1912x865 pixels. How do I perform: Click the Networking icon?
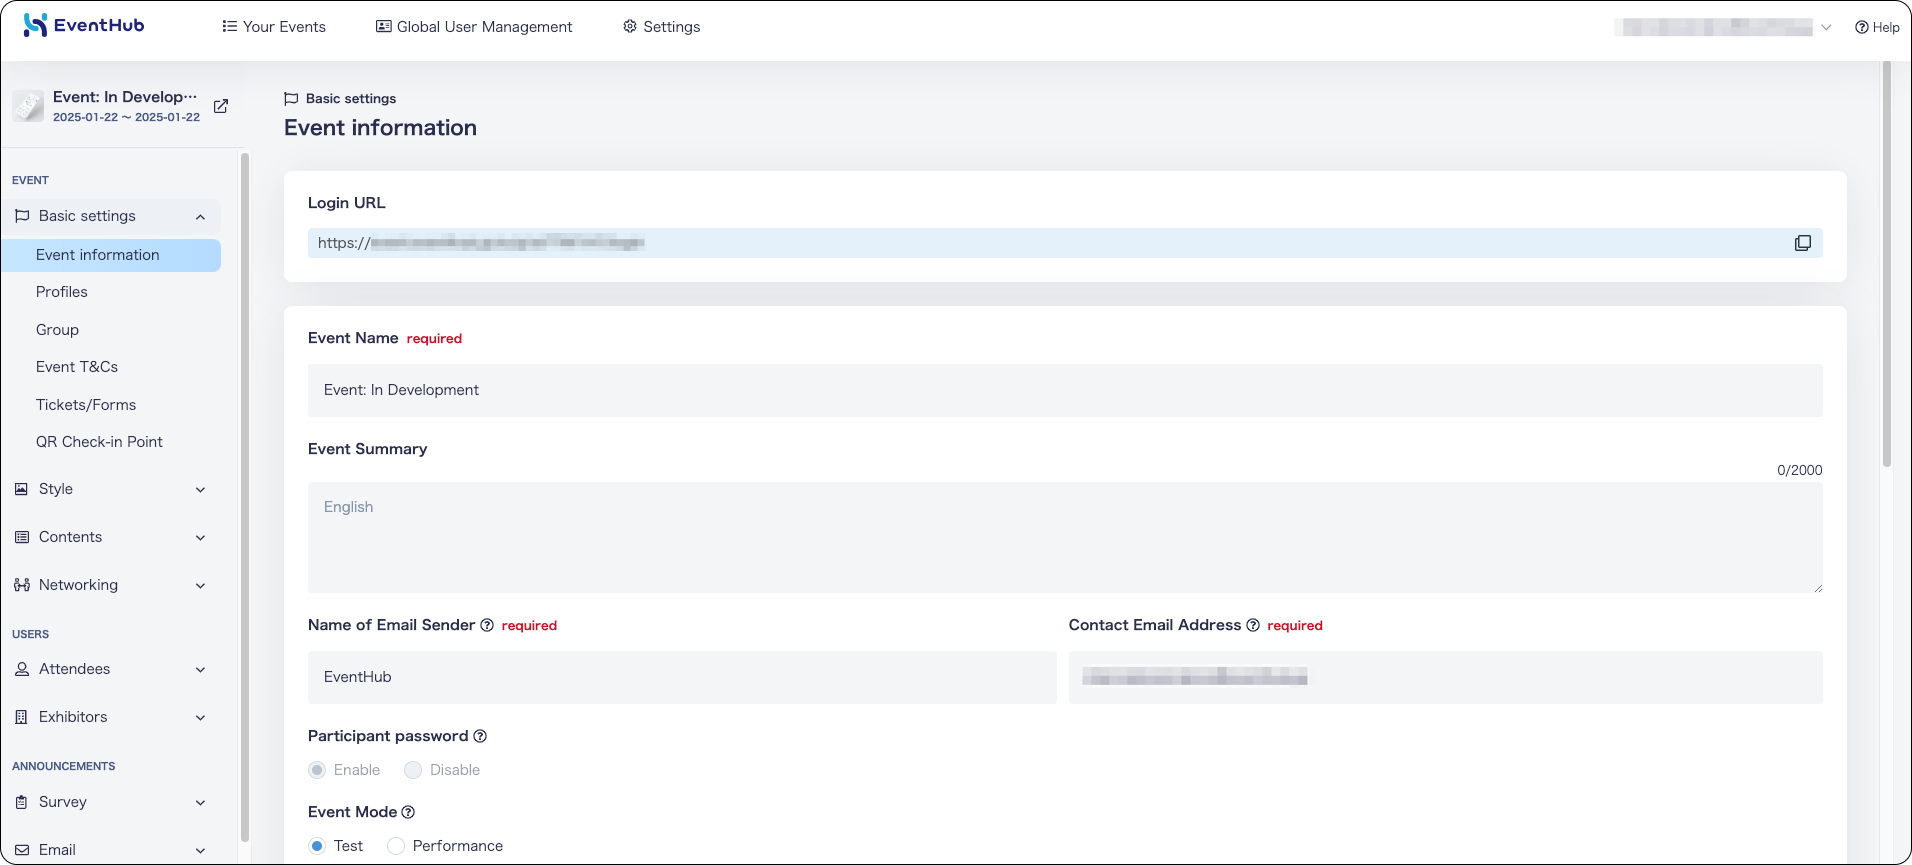point(22,585)
